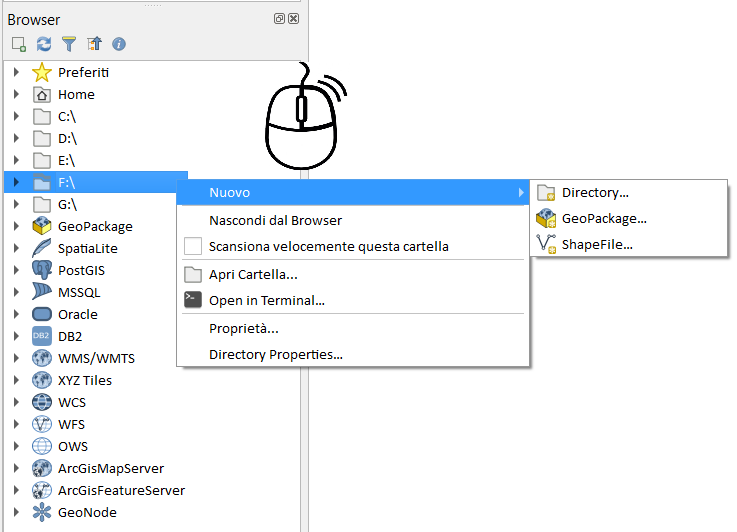Open Directory Properties... from context menu
The width and height of the screenshot is (737, 532).
pos(275,354)
